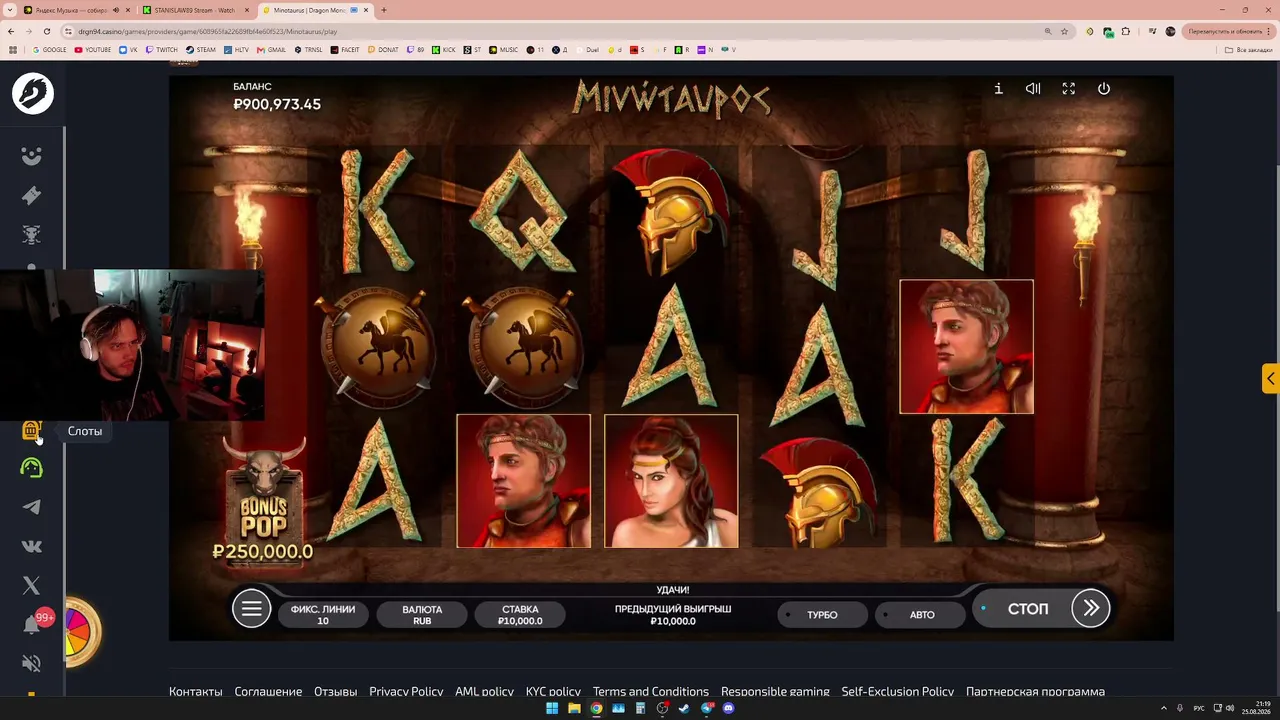The width and height of the screenshot is (1280, 720).
Task: Open a new browser tab
Action: coord(384,10)
